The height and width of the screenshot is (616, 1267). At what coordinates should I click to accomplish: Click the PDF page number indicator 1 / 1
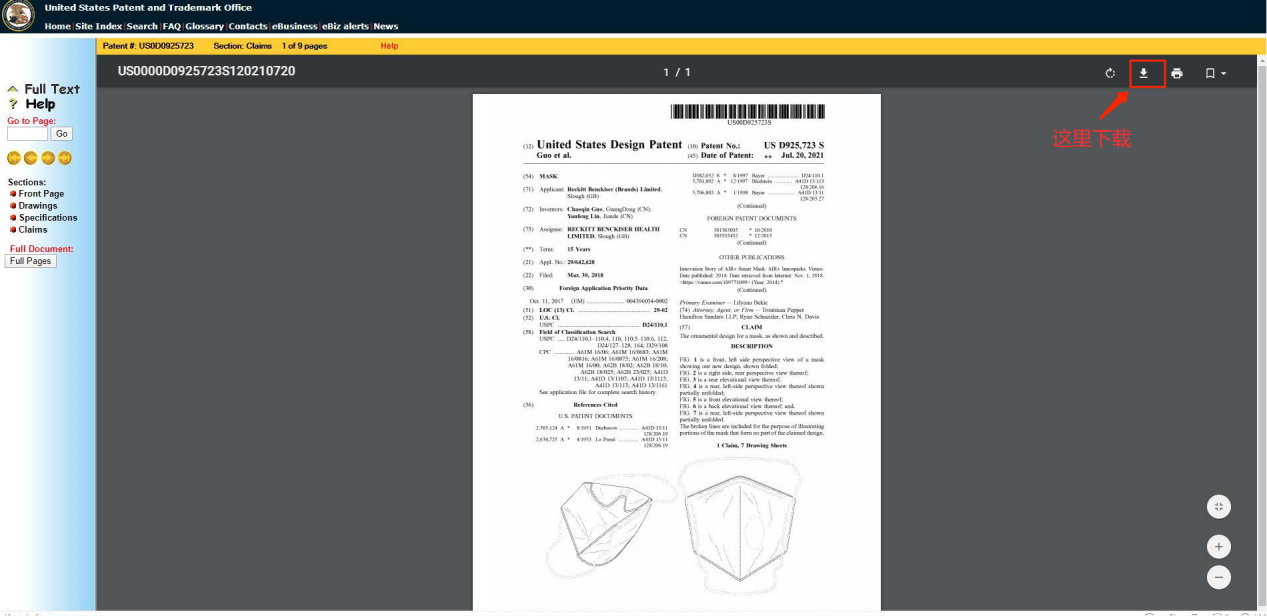tap(677, 72)
